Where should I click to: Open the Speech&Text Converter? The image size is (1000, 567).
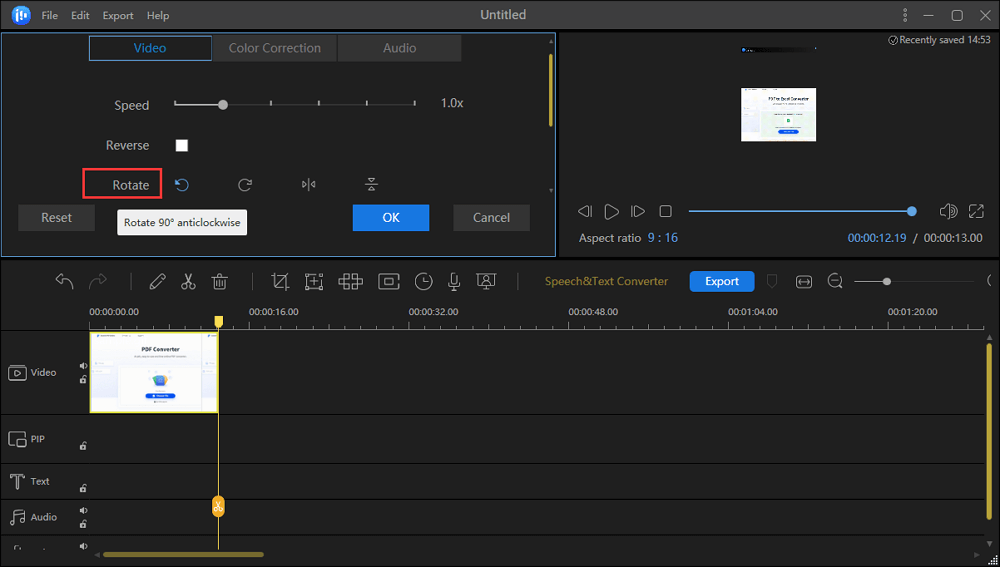[606, 282]
